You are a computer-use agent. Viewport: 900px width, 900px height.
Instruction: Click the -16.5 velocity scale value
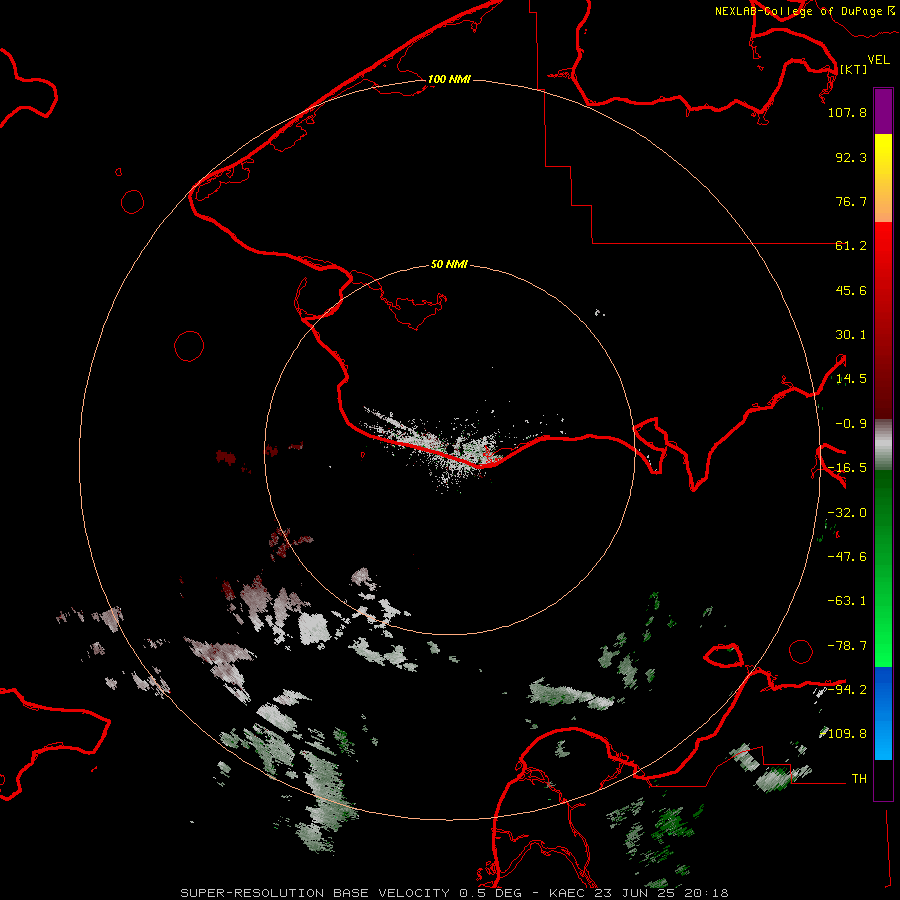(847, 468)
